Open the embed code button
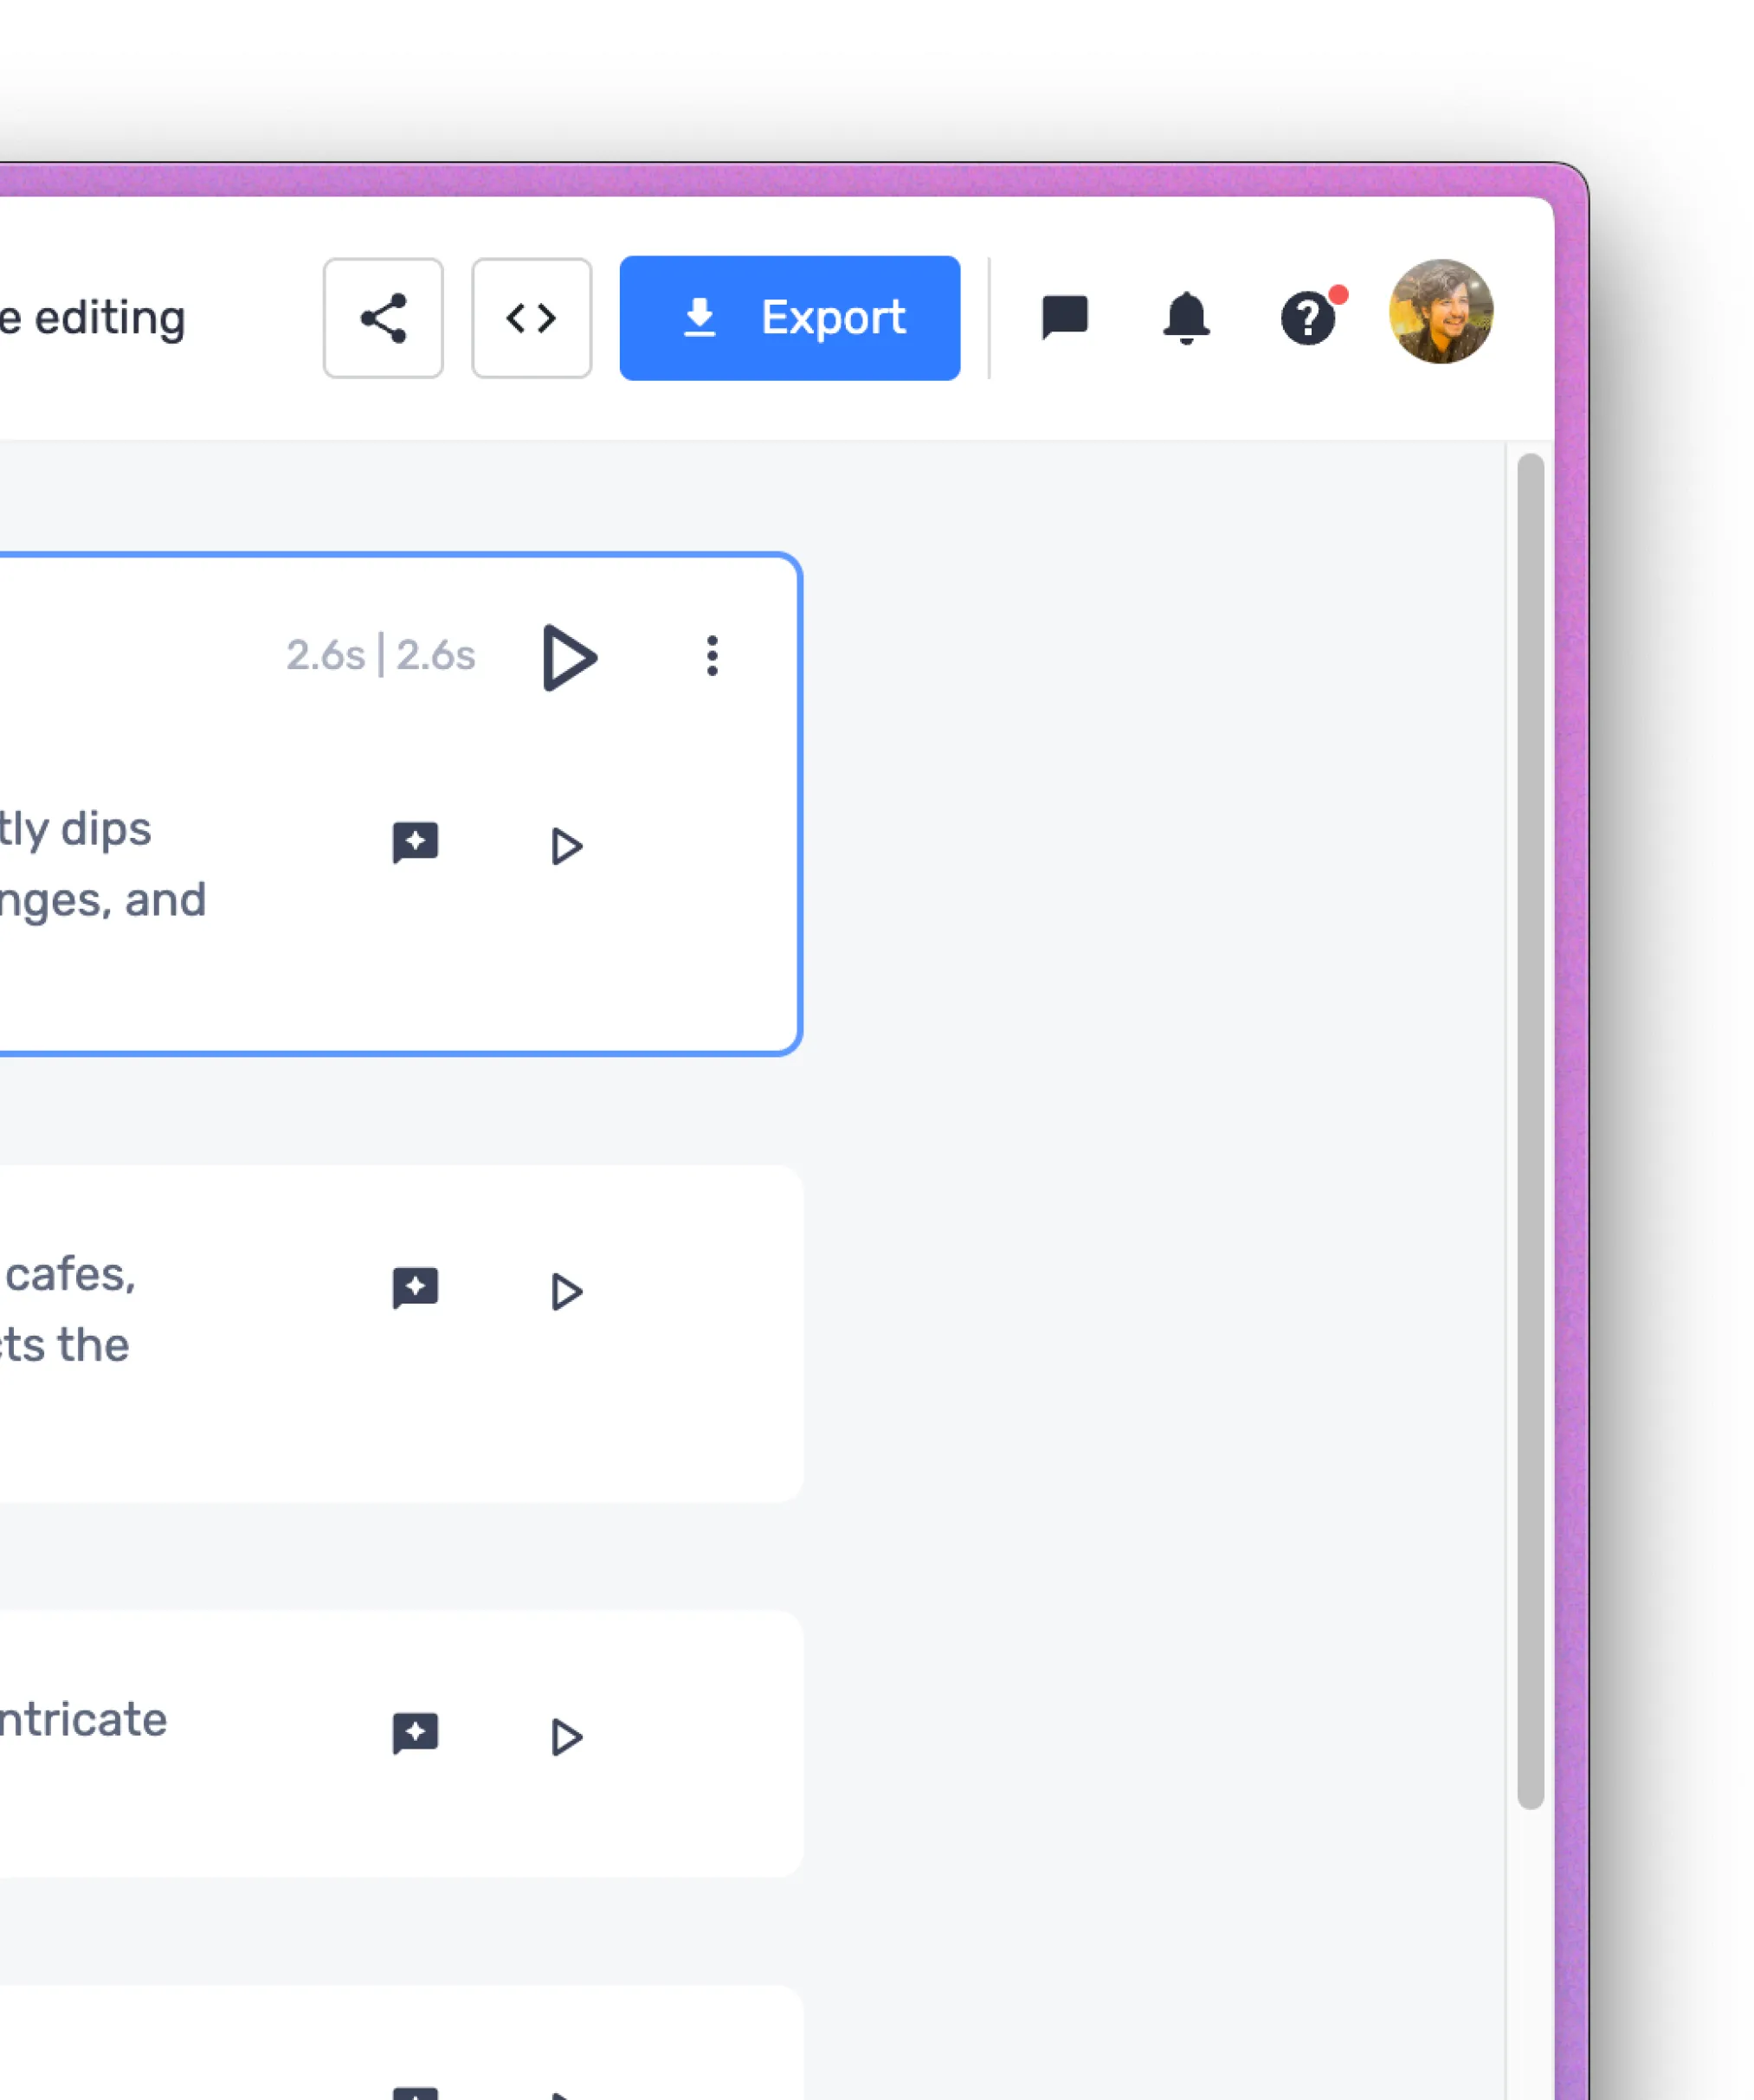Viewport: 1754px width, 2100px height. (x=531, y=318)
